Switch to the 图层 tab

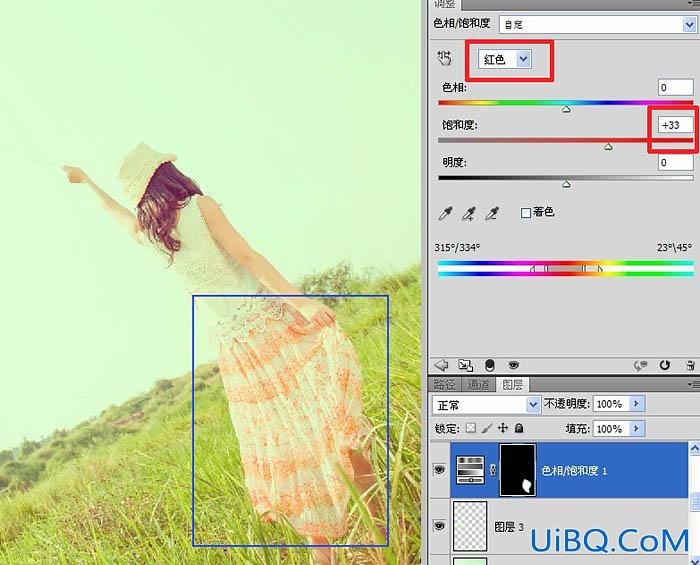[512, 384]
